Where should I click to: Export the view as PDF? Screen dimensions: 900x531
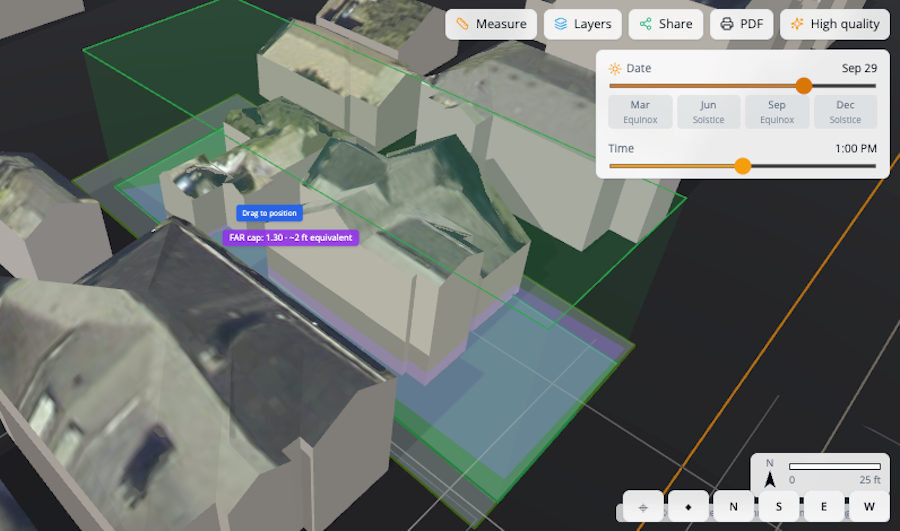pos(742,24)
